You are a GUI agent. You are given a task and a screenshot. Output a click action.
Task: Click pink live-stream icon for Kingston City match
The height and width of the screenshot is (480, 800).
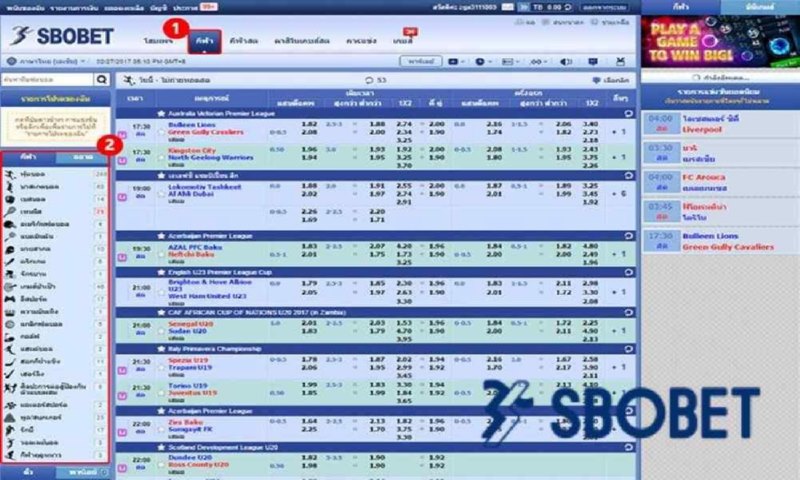(122, 160)
